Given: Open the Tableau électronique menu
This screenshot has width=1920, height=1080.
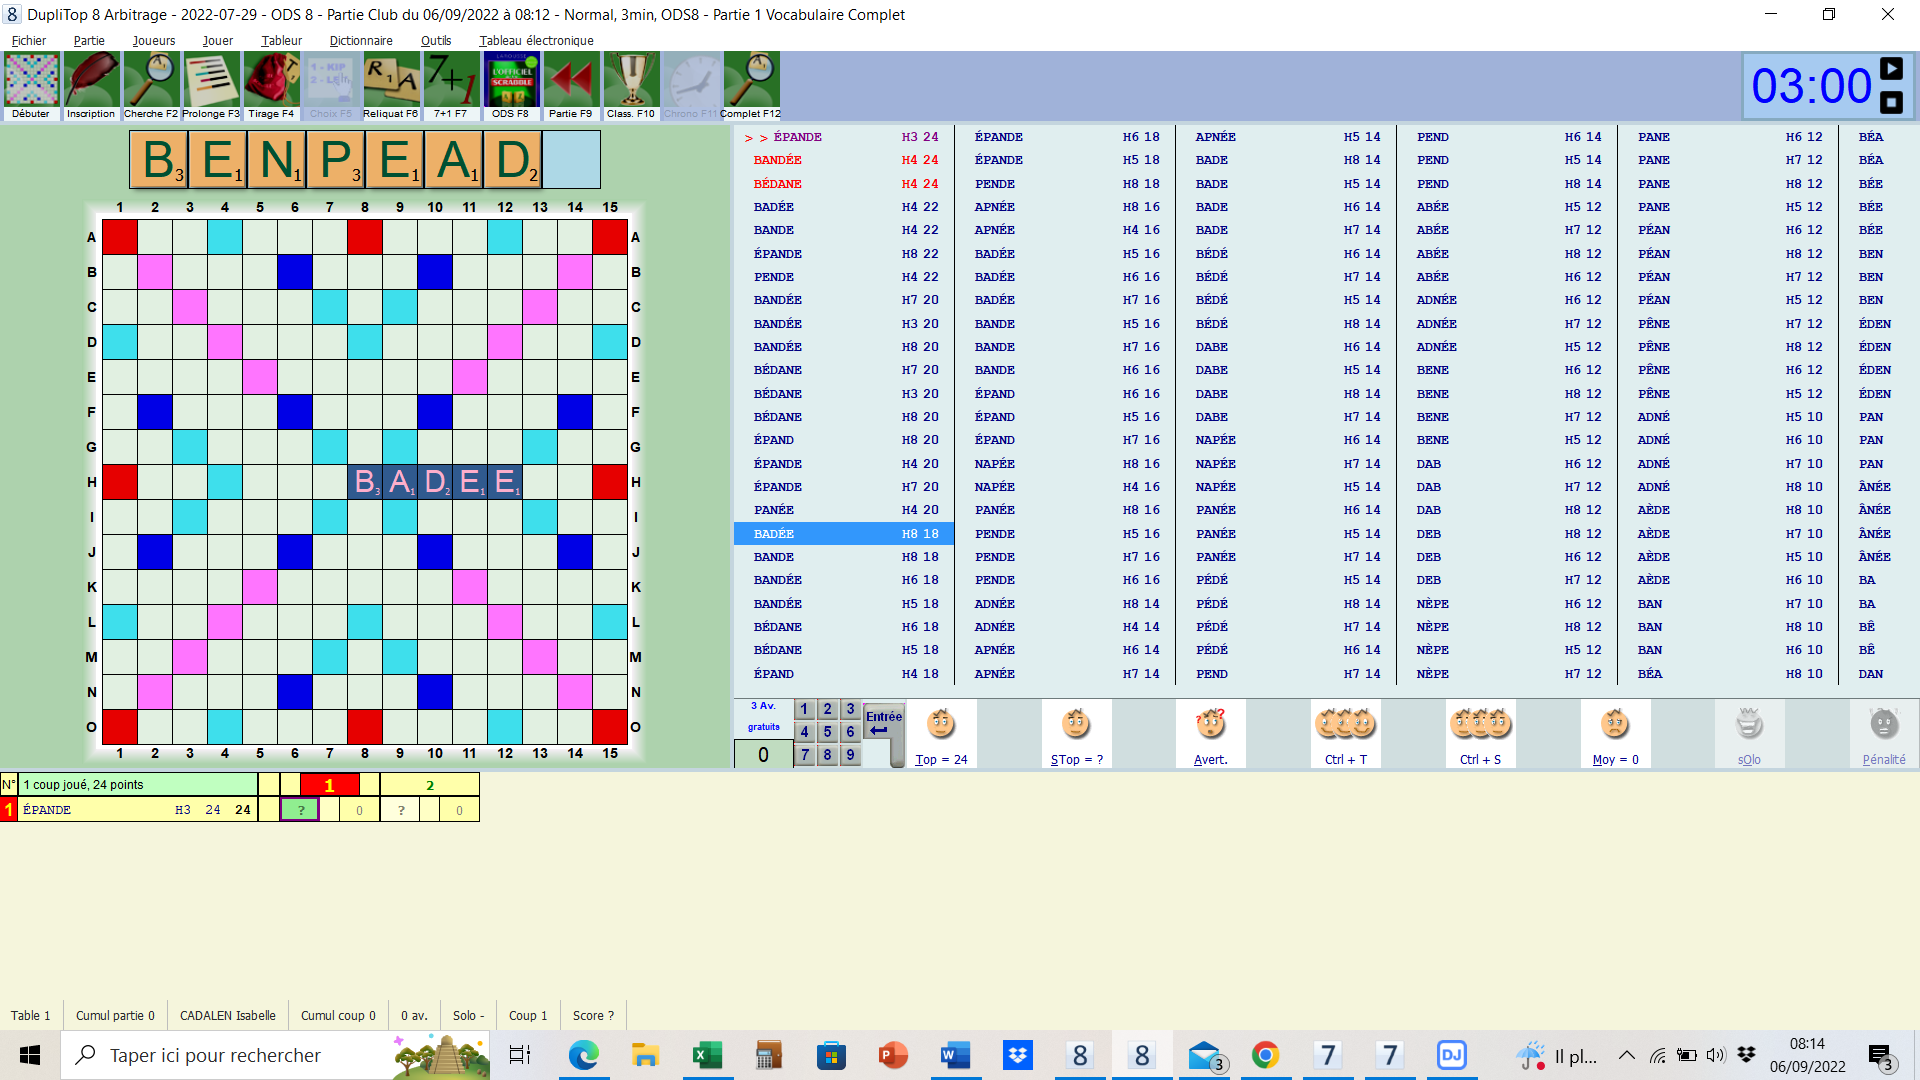Looking at the screenshot, I should 536,41.
